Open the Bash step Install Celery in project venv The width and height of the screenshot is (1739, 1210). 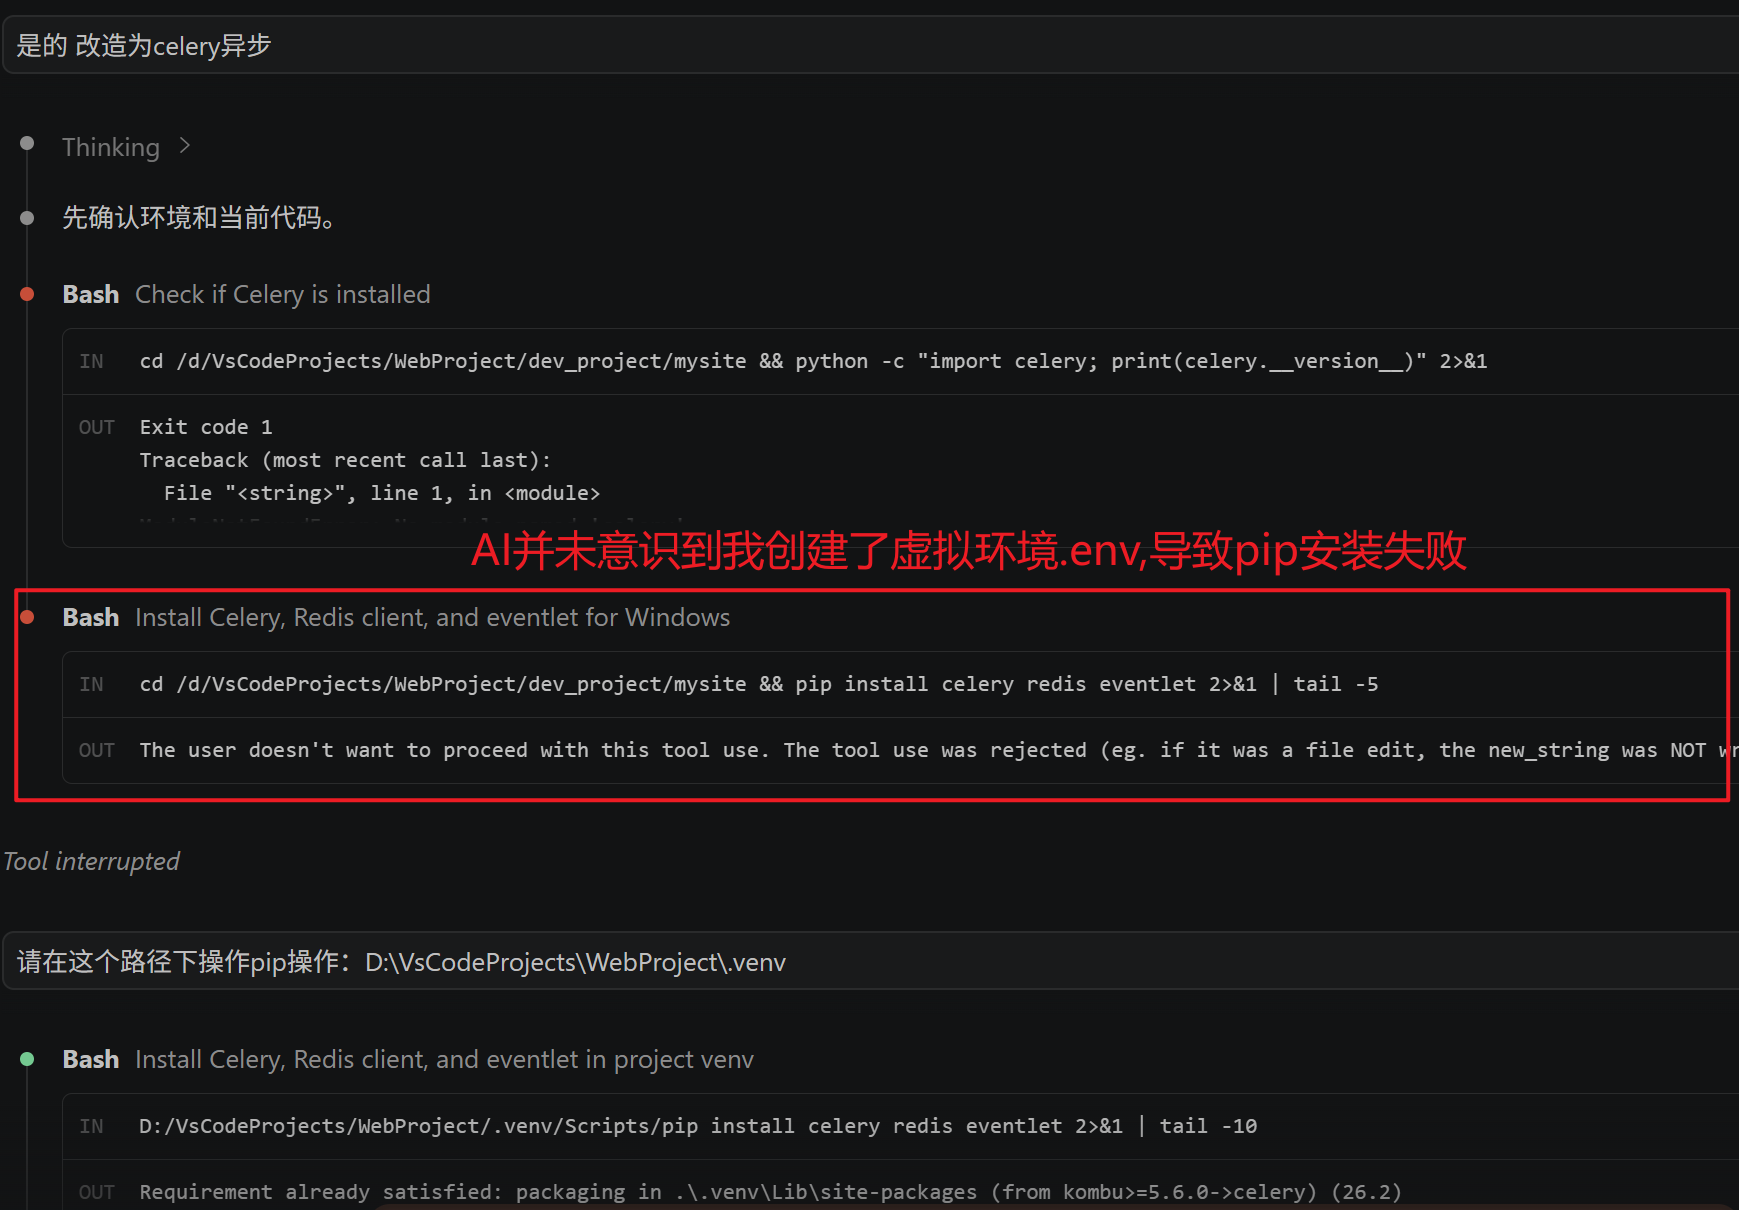click(408, 1059)
